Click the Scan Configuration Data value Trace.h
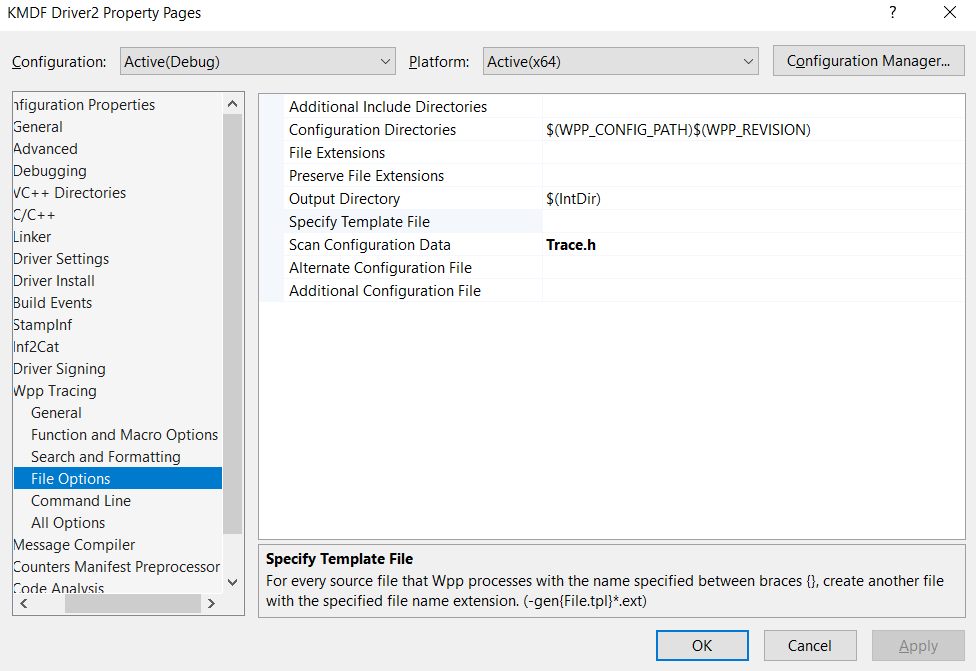This screenshot has width=976, height=671. coord(571,244)
